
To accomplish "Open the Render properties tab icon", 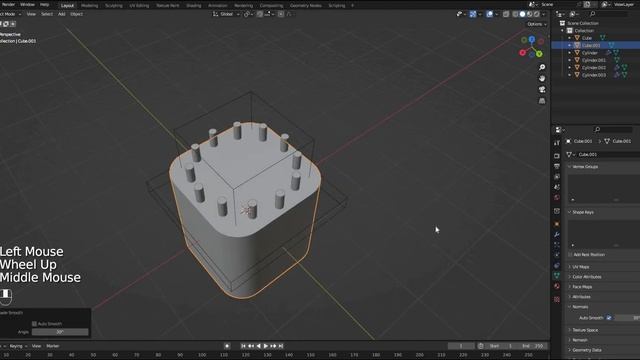I will point(557,156).
